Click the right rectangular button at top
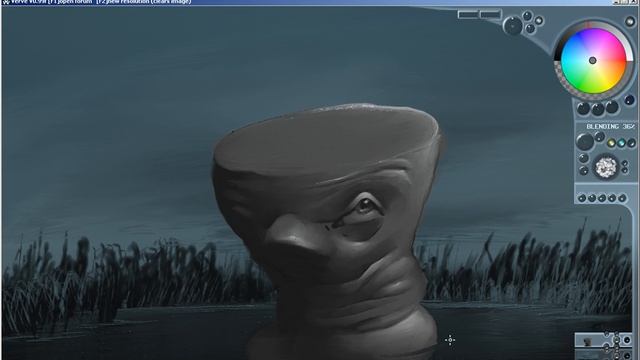 tap(490, 15)
